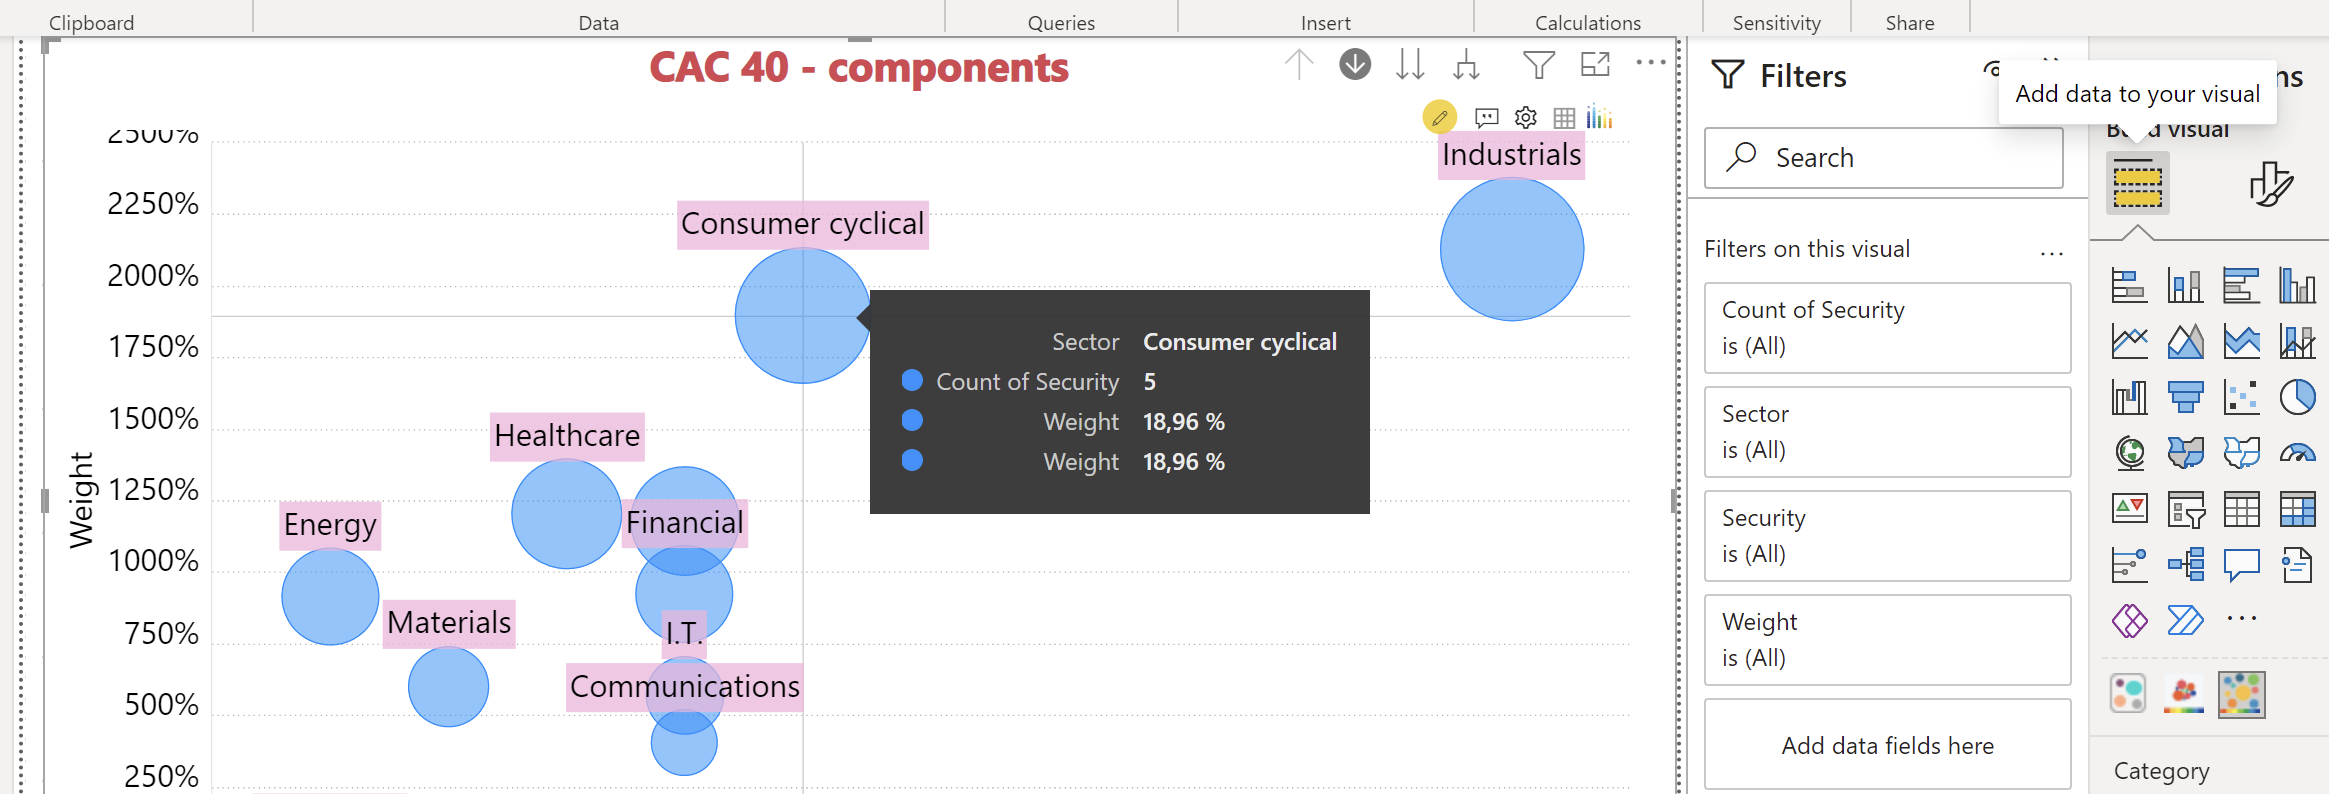2329x794 pixels.
Task: Pick the scatter chart visual
Action: [2241, 397]
